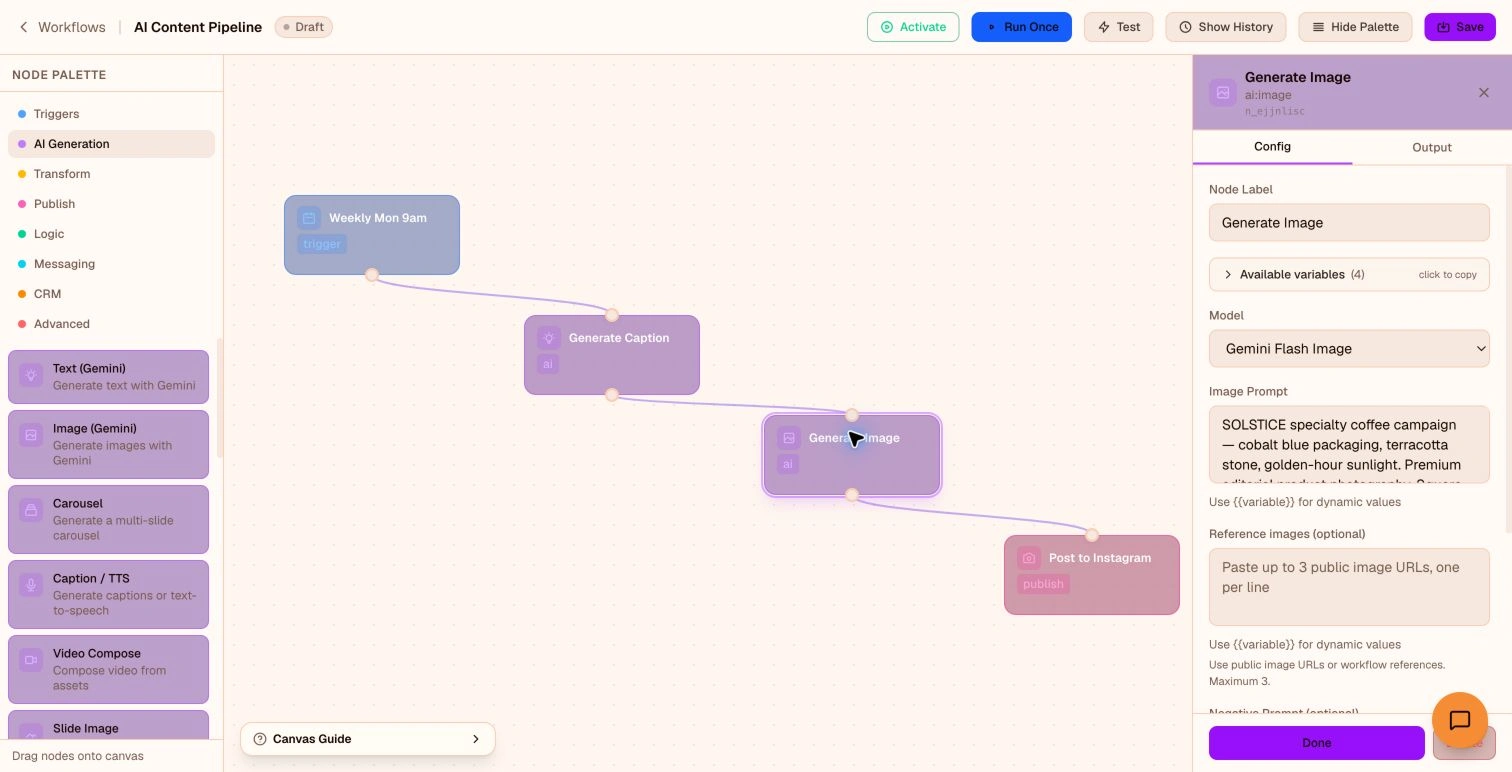Open the Model dropdown showing Gemini Flash Image
Screen dimensions: 1512x772
click(1349, 349)
